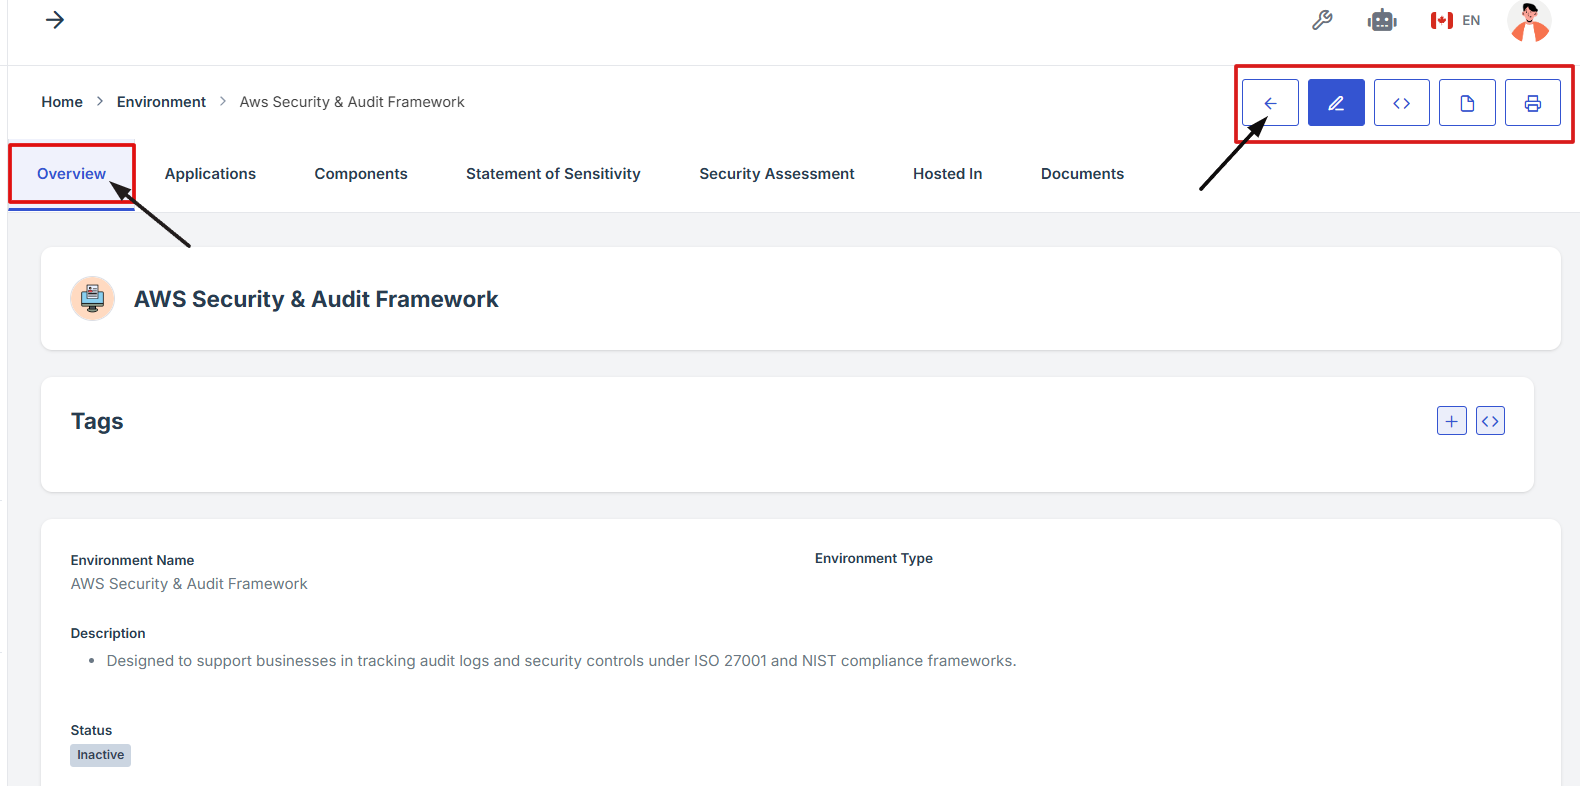Click the Environment breadcrumb link

(161, 102)
